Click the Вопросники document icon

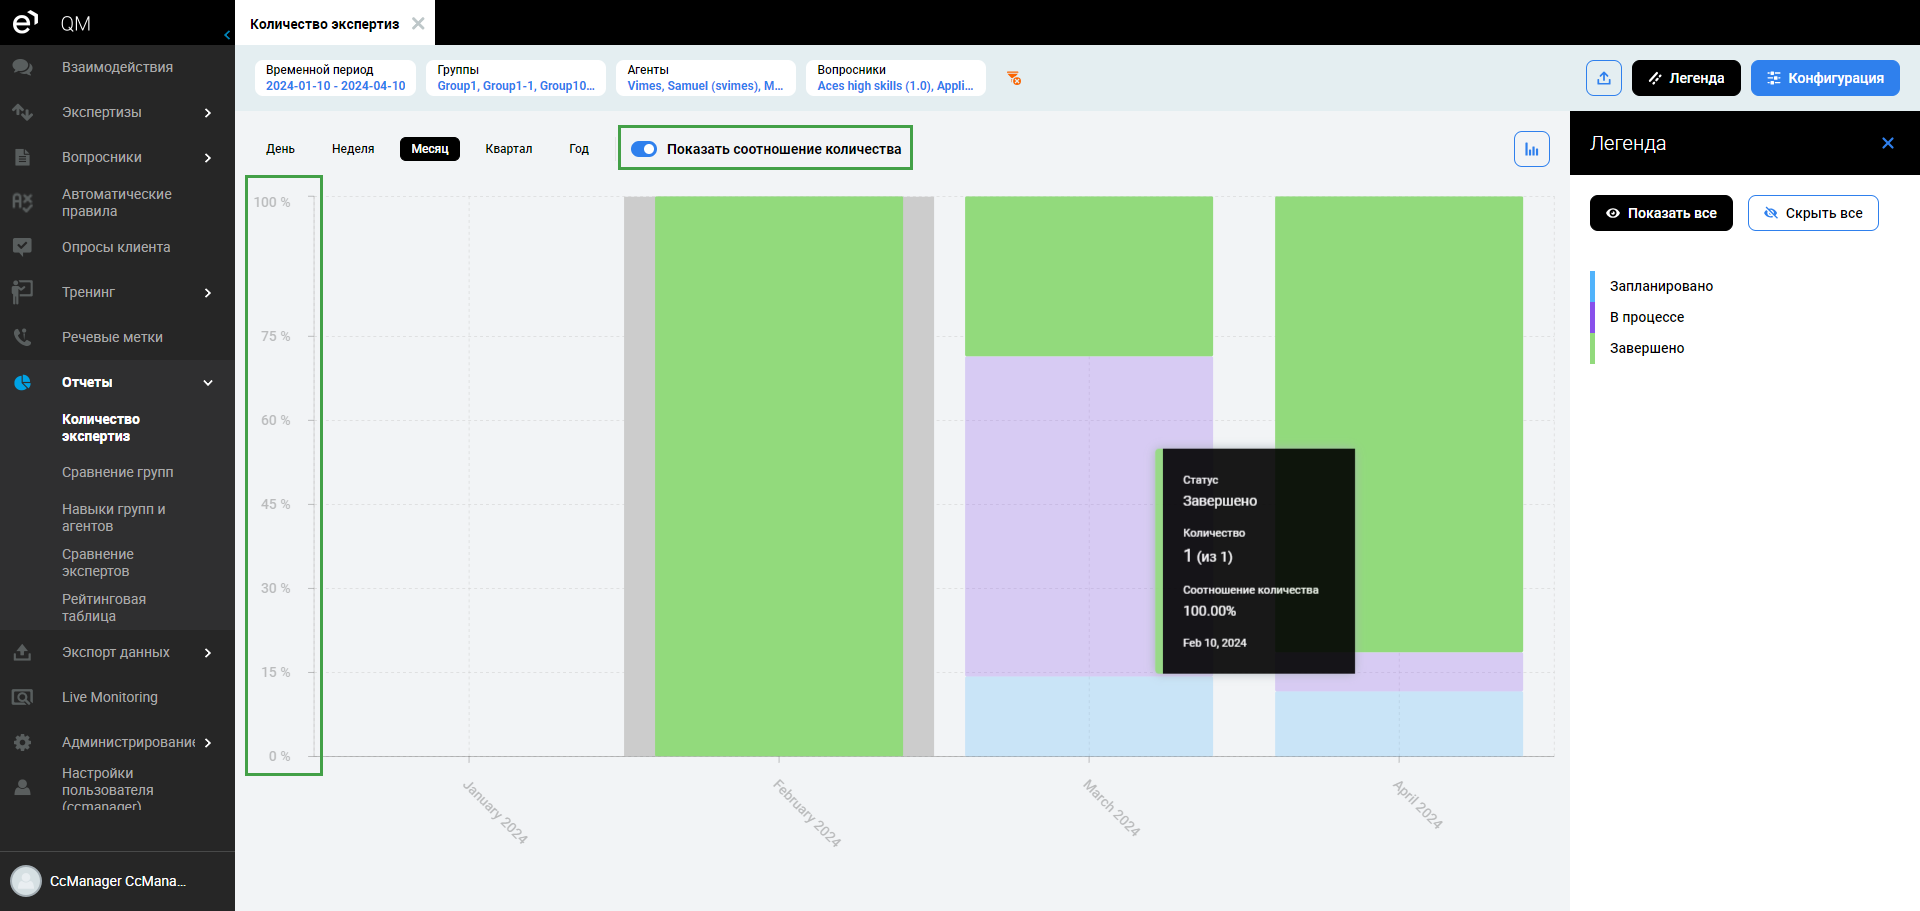[22, 157]
